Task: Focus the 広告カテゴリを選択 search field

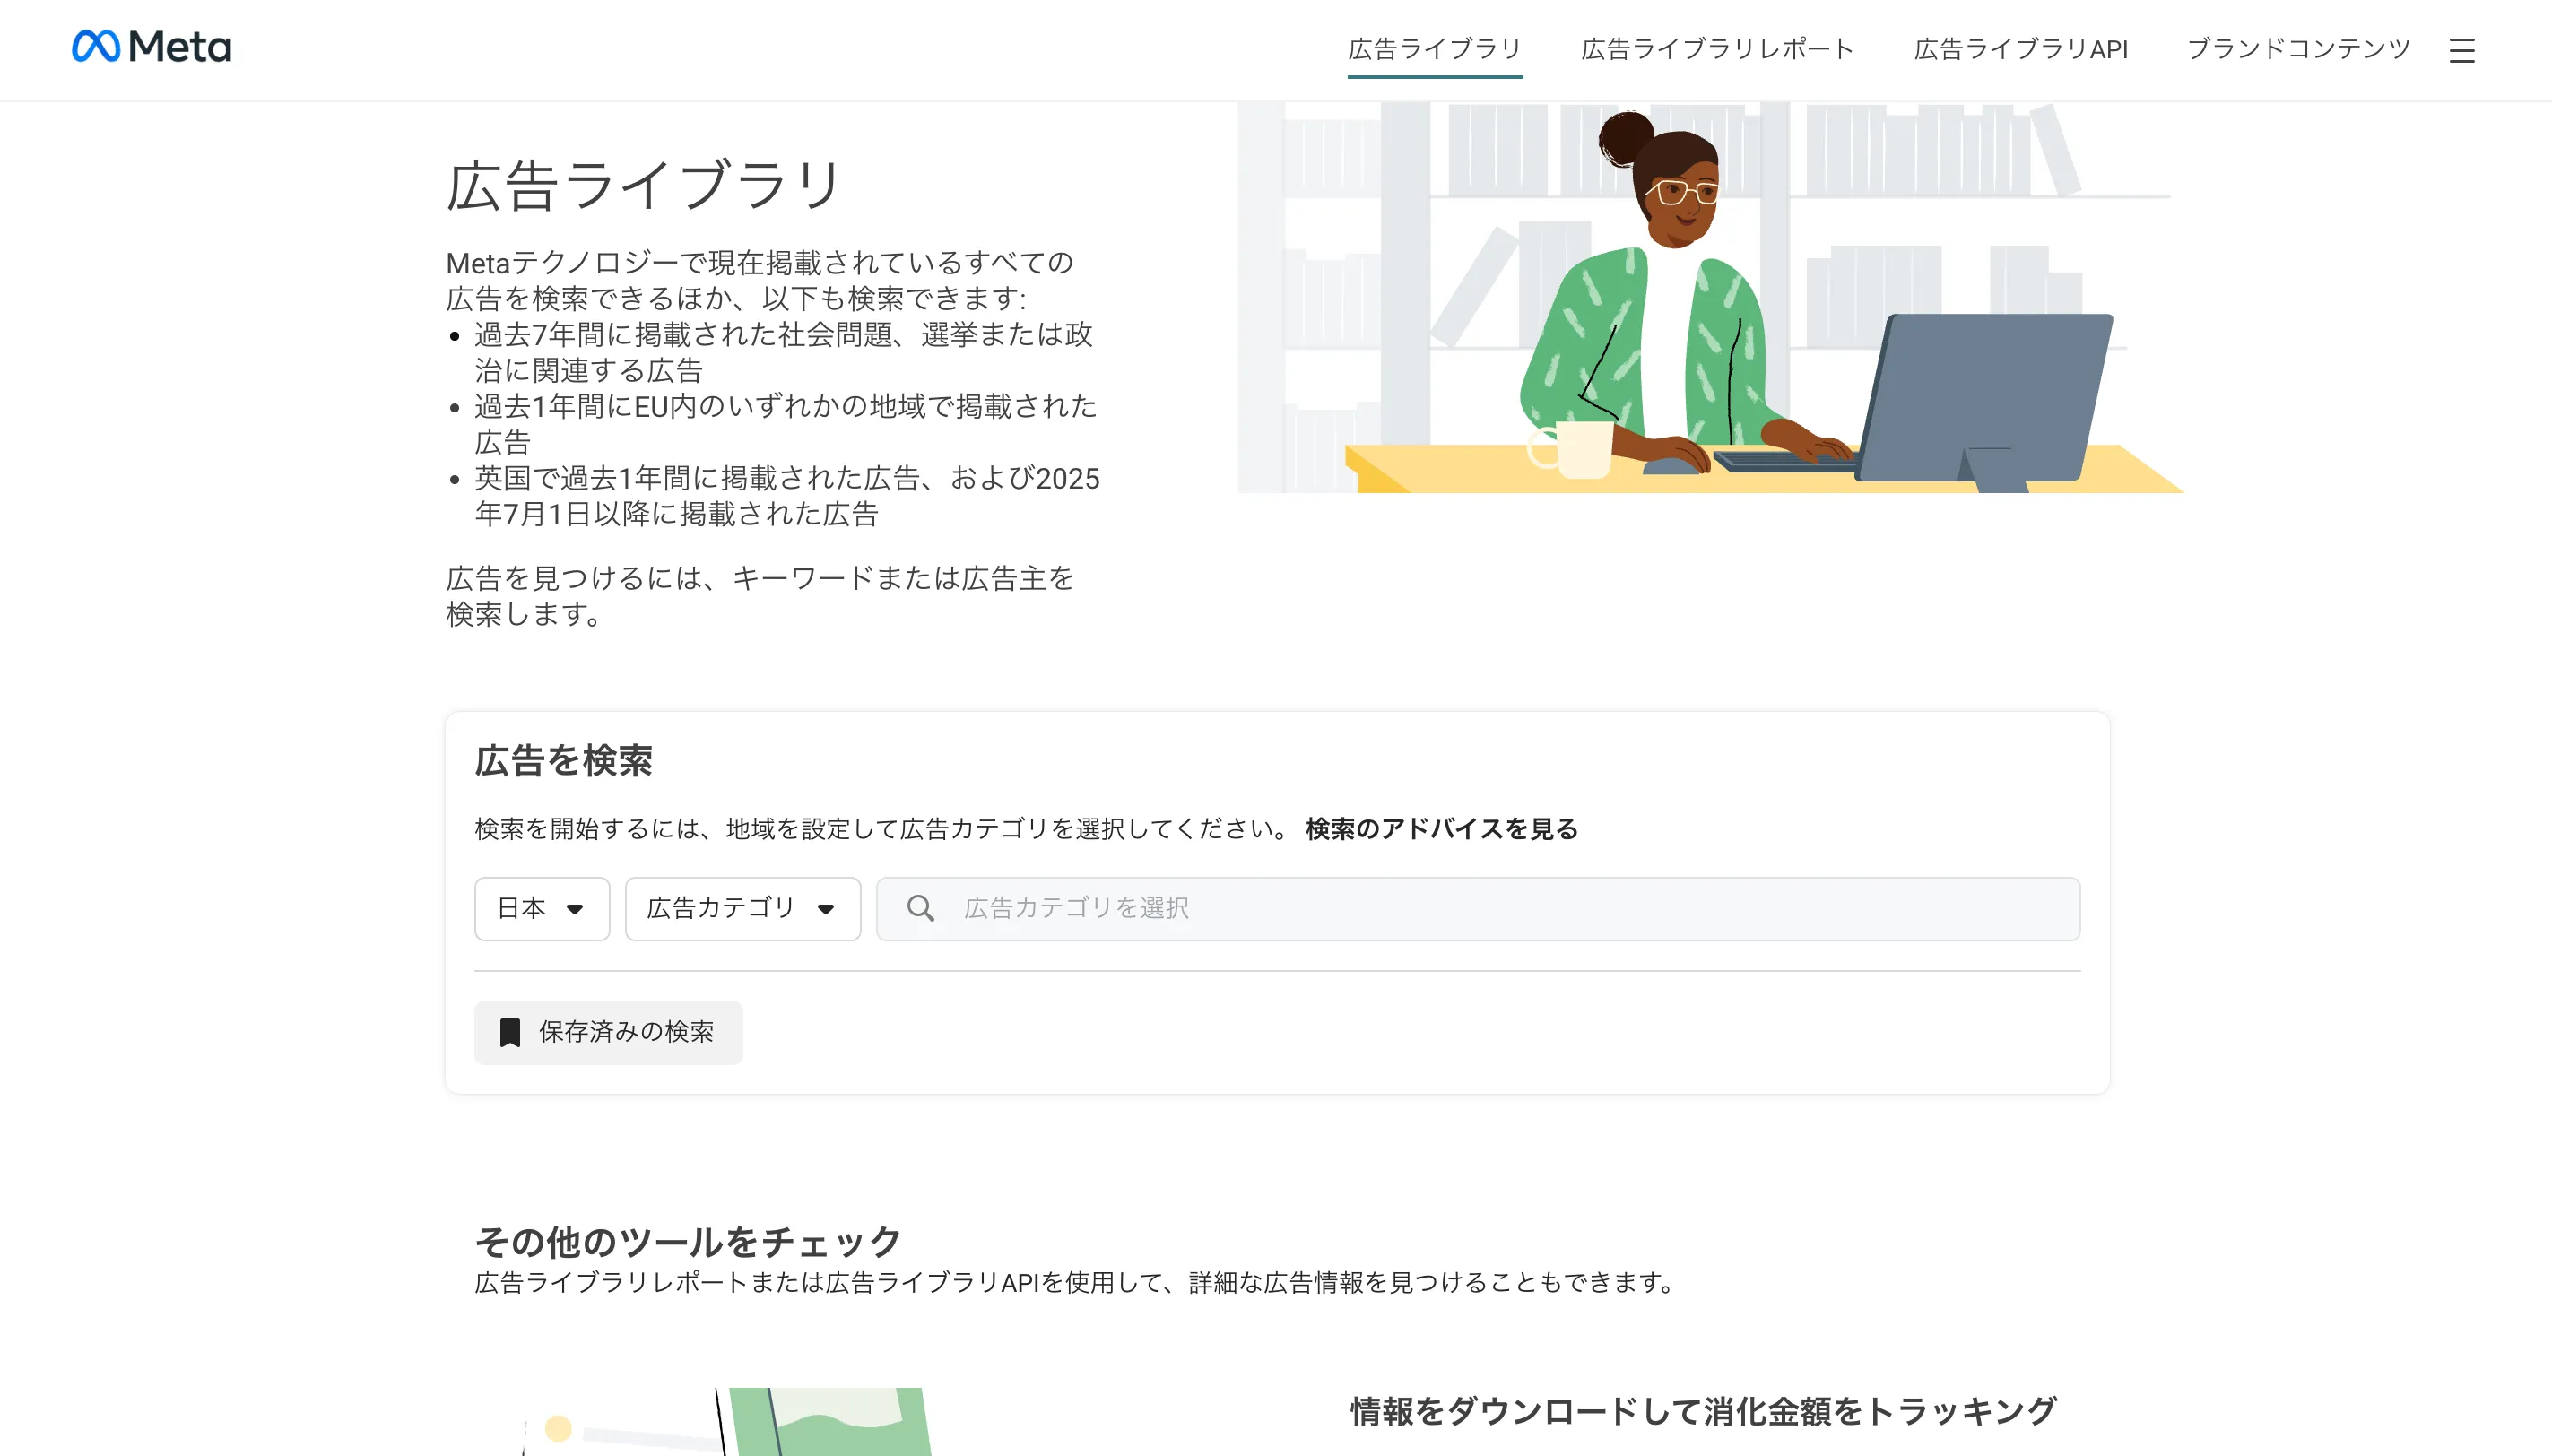Action: tap(1500, 908)
